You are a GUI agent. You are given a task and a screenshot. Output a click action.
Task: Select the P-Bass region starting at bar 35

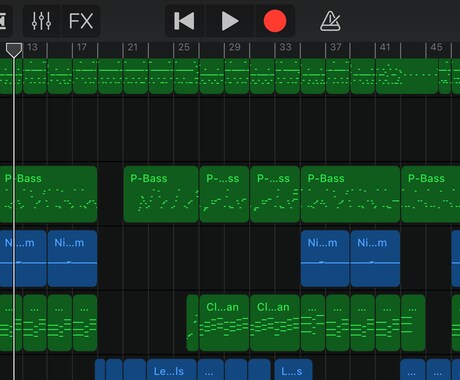pyautogui.click(x=350, y=194)
